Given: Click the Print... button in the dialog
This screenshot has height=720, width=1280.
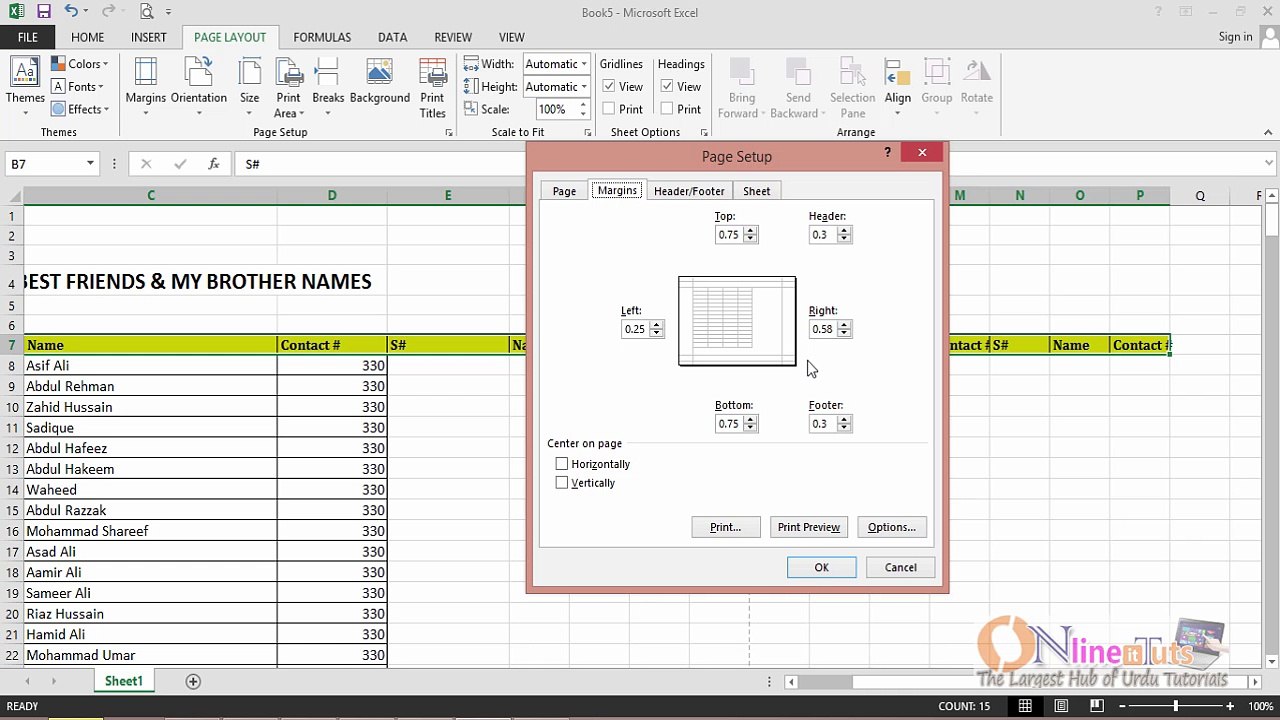Looking at the screenshot, I should [726, 527].
